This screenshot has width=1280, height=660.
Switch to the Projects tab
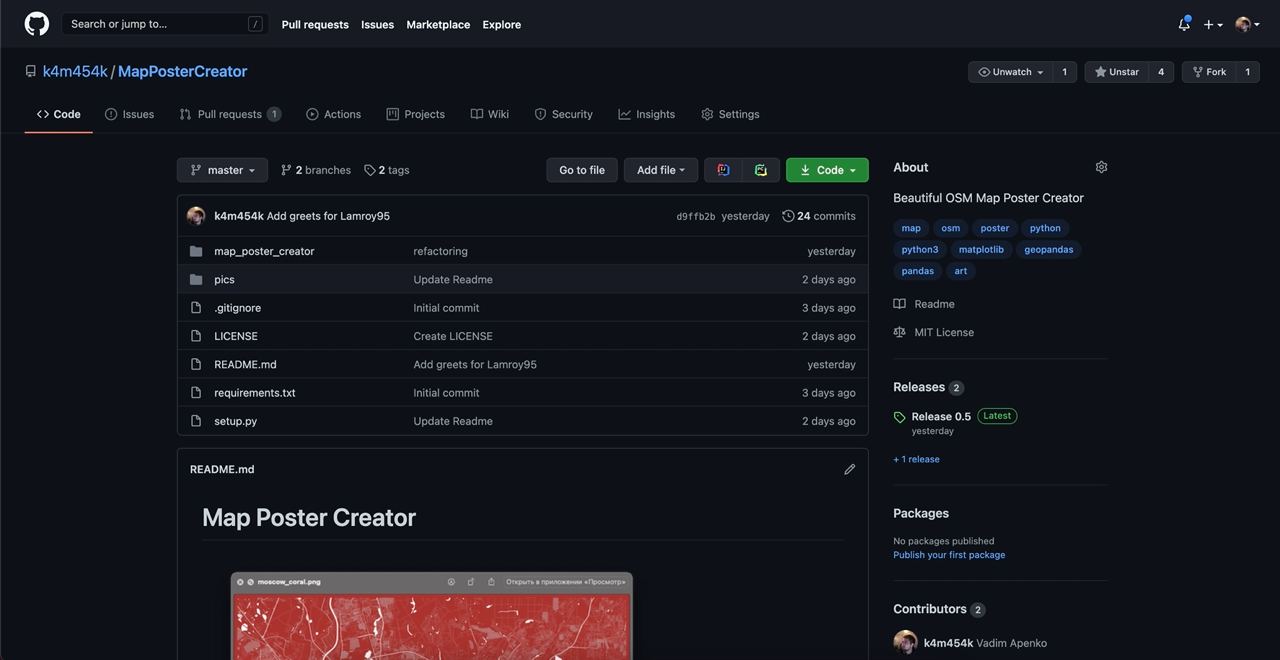415,114
